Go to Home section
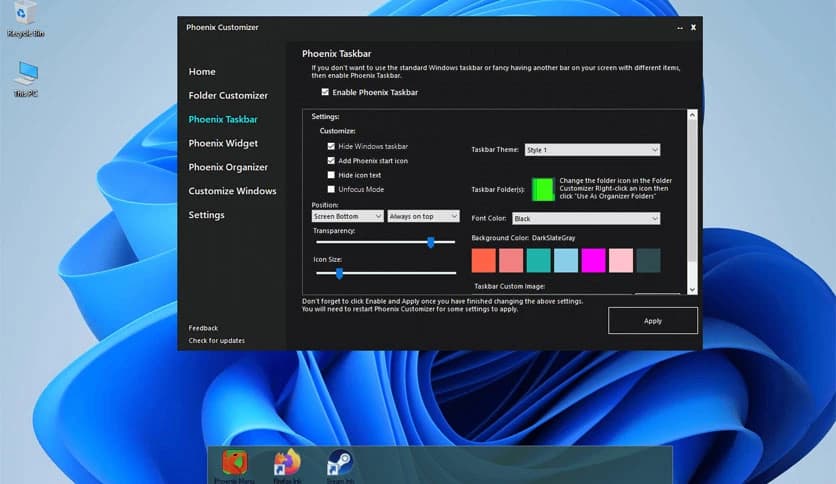The width and height of the screenshot is (836, 484). pyautogui.click(x=202, y=71)
